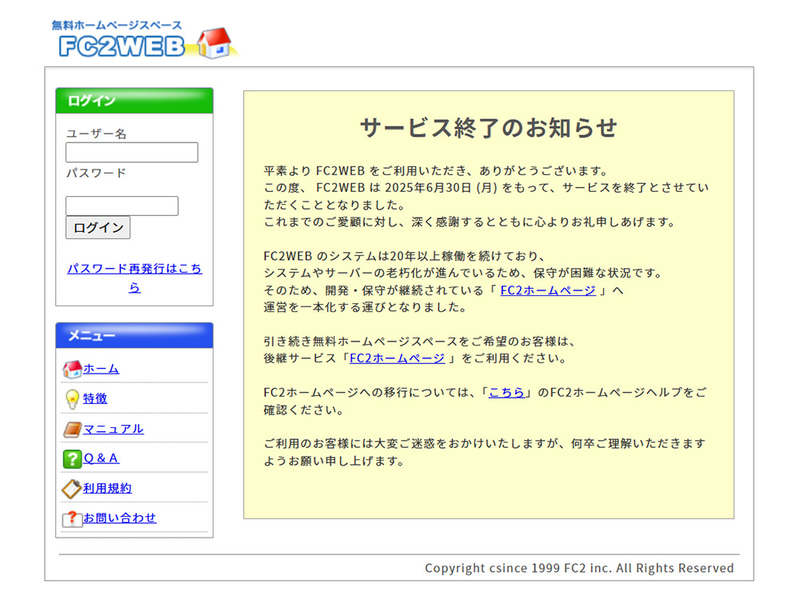Open FC2ホームページ link after 後継サービス
The height and width of the screenshot is (600, 800).
click(x=397, y=358)
